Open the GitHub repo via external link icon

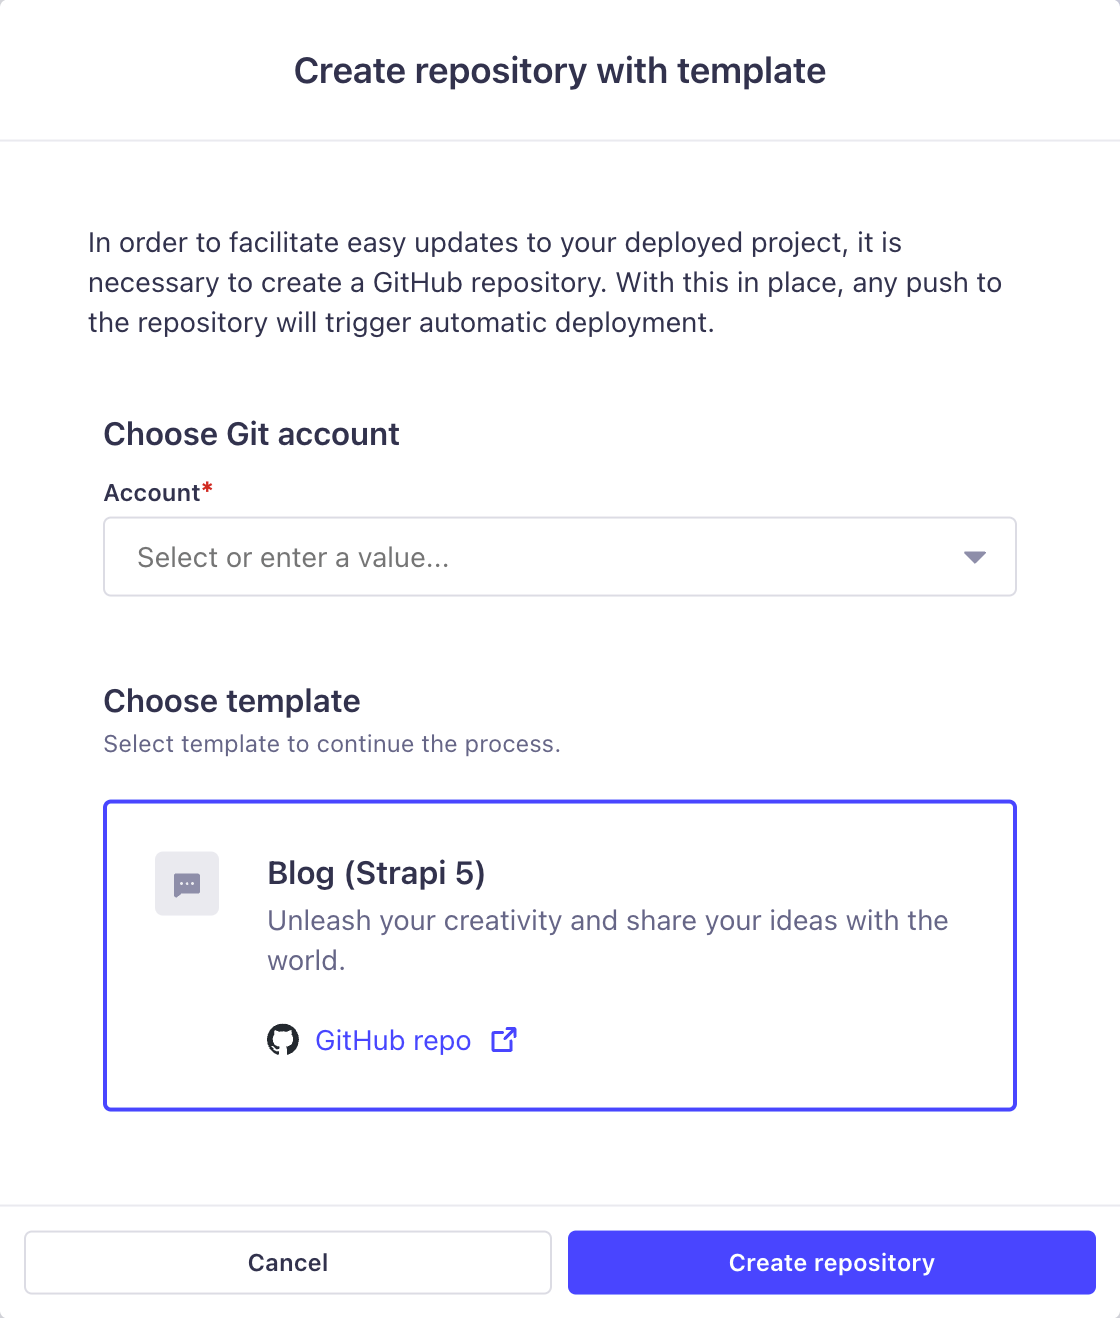point(503,1040)
